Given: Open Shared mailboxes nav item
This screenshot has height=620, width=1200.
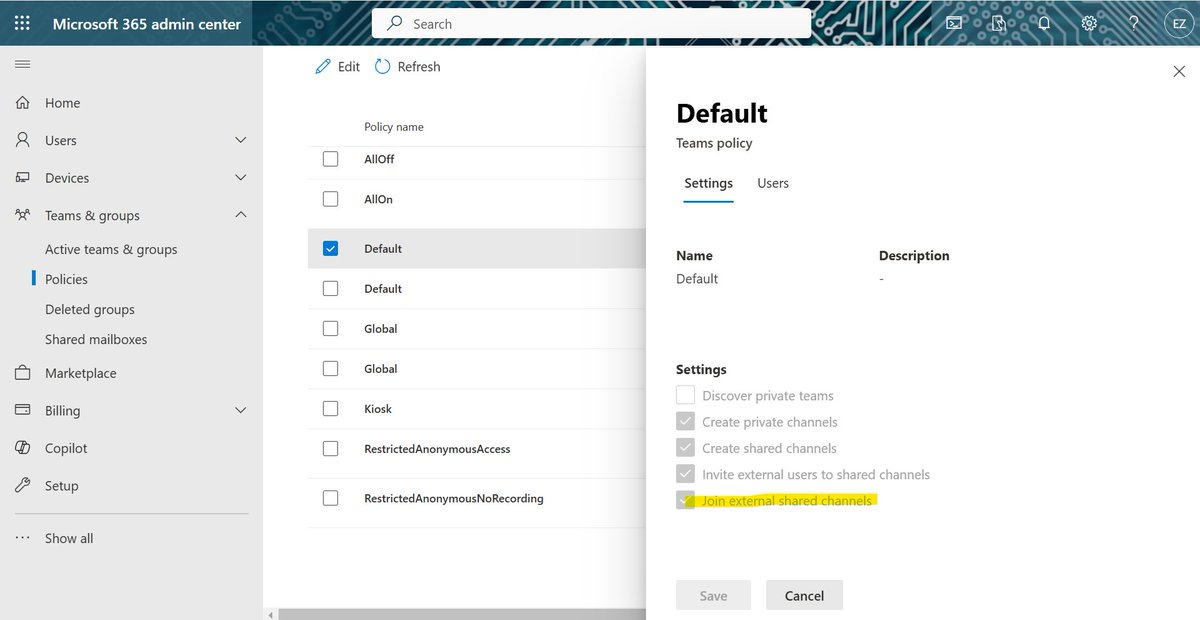Looking at the screenshot, I should pos(96,339).
